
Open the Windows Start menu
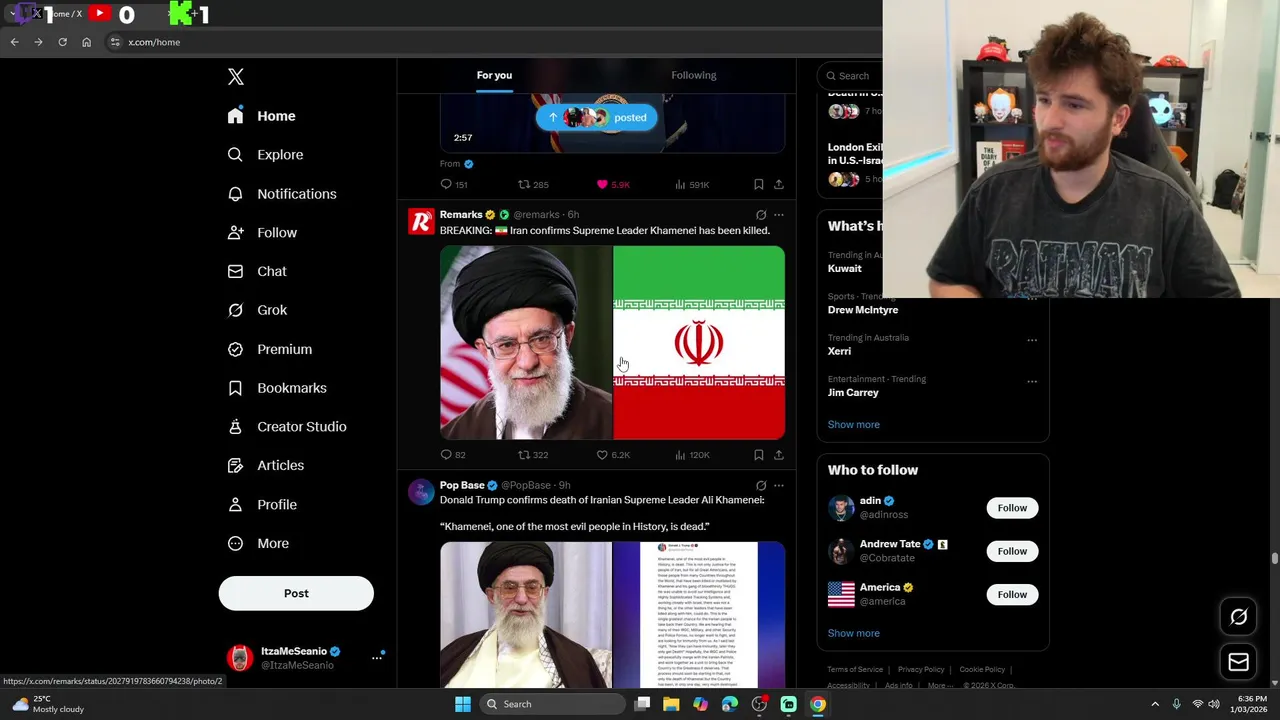462,704
